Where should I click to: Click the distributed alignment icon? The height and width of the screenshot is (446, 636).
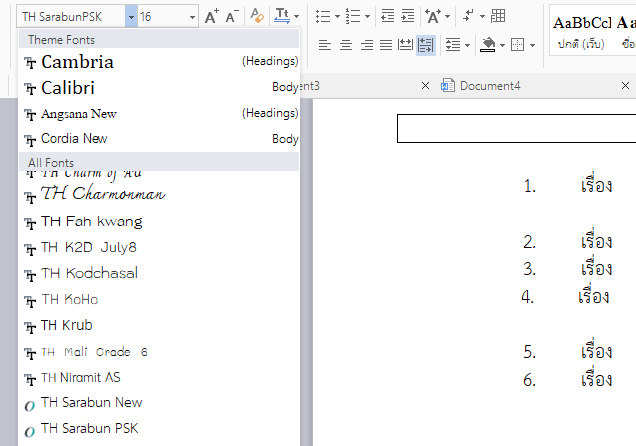405,45
